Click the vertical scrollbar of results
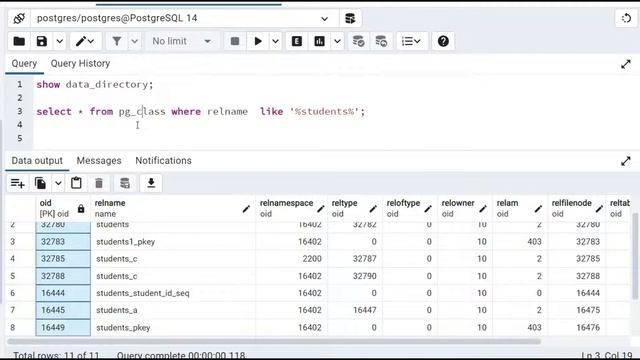The width and height of the screenshot is (640, 360). [x=636, y=256]
